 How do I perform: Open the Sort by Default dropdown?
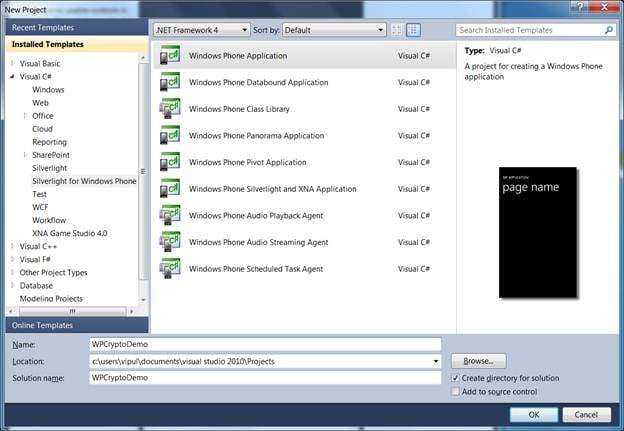coord(334,30)
